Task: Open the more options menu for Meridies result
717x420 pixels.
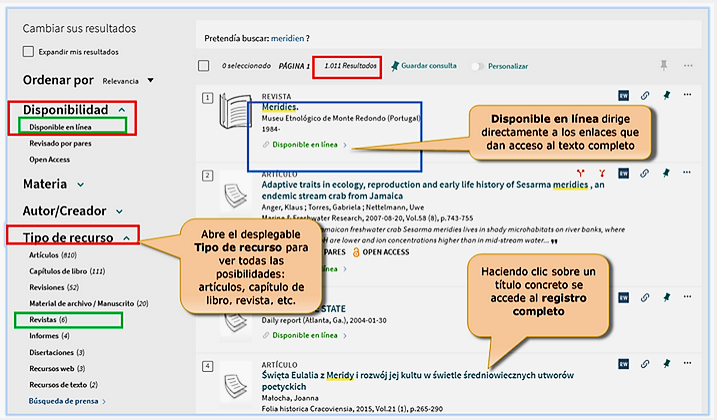Action: 687,95
